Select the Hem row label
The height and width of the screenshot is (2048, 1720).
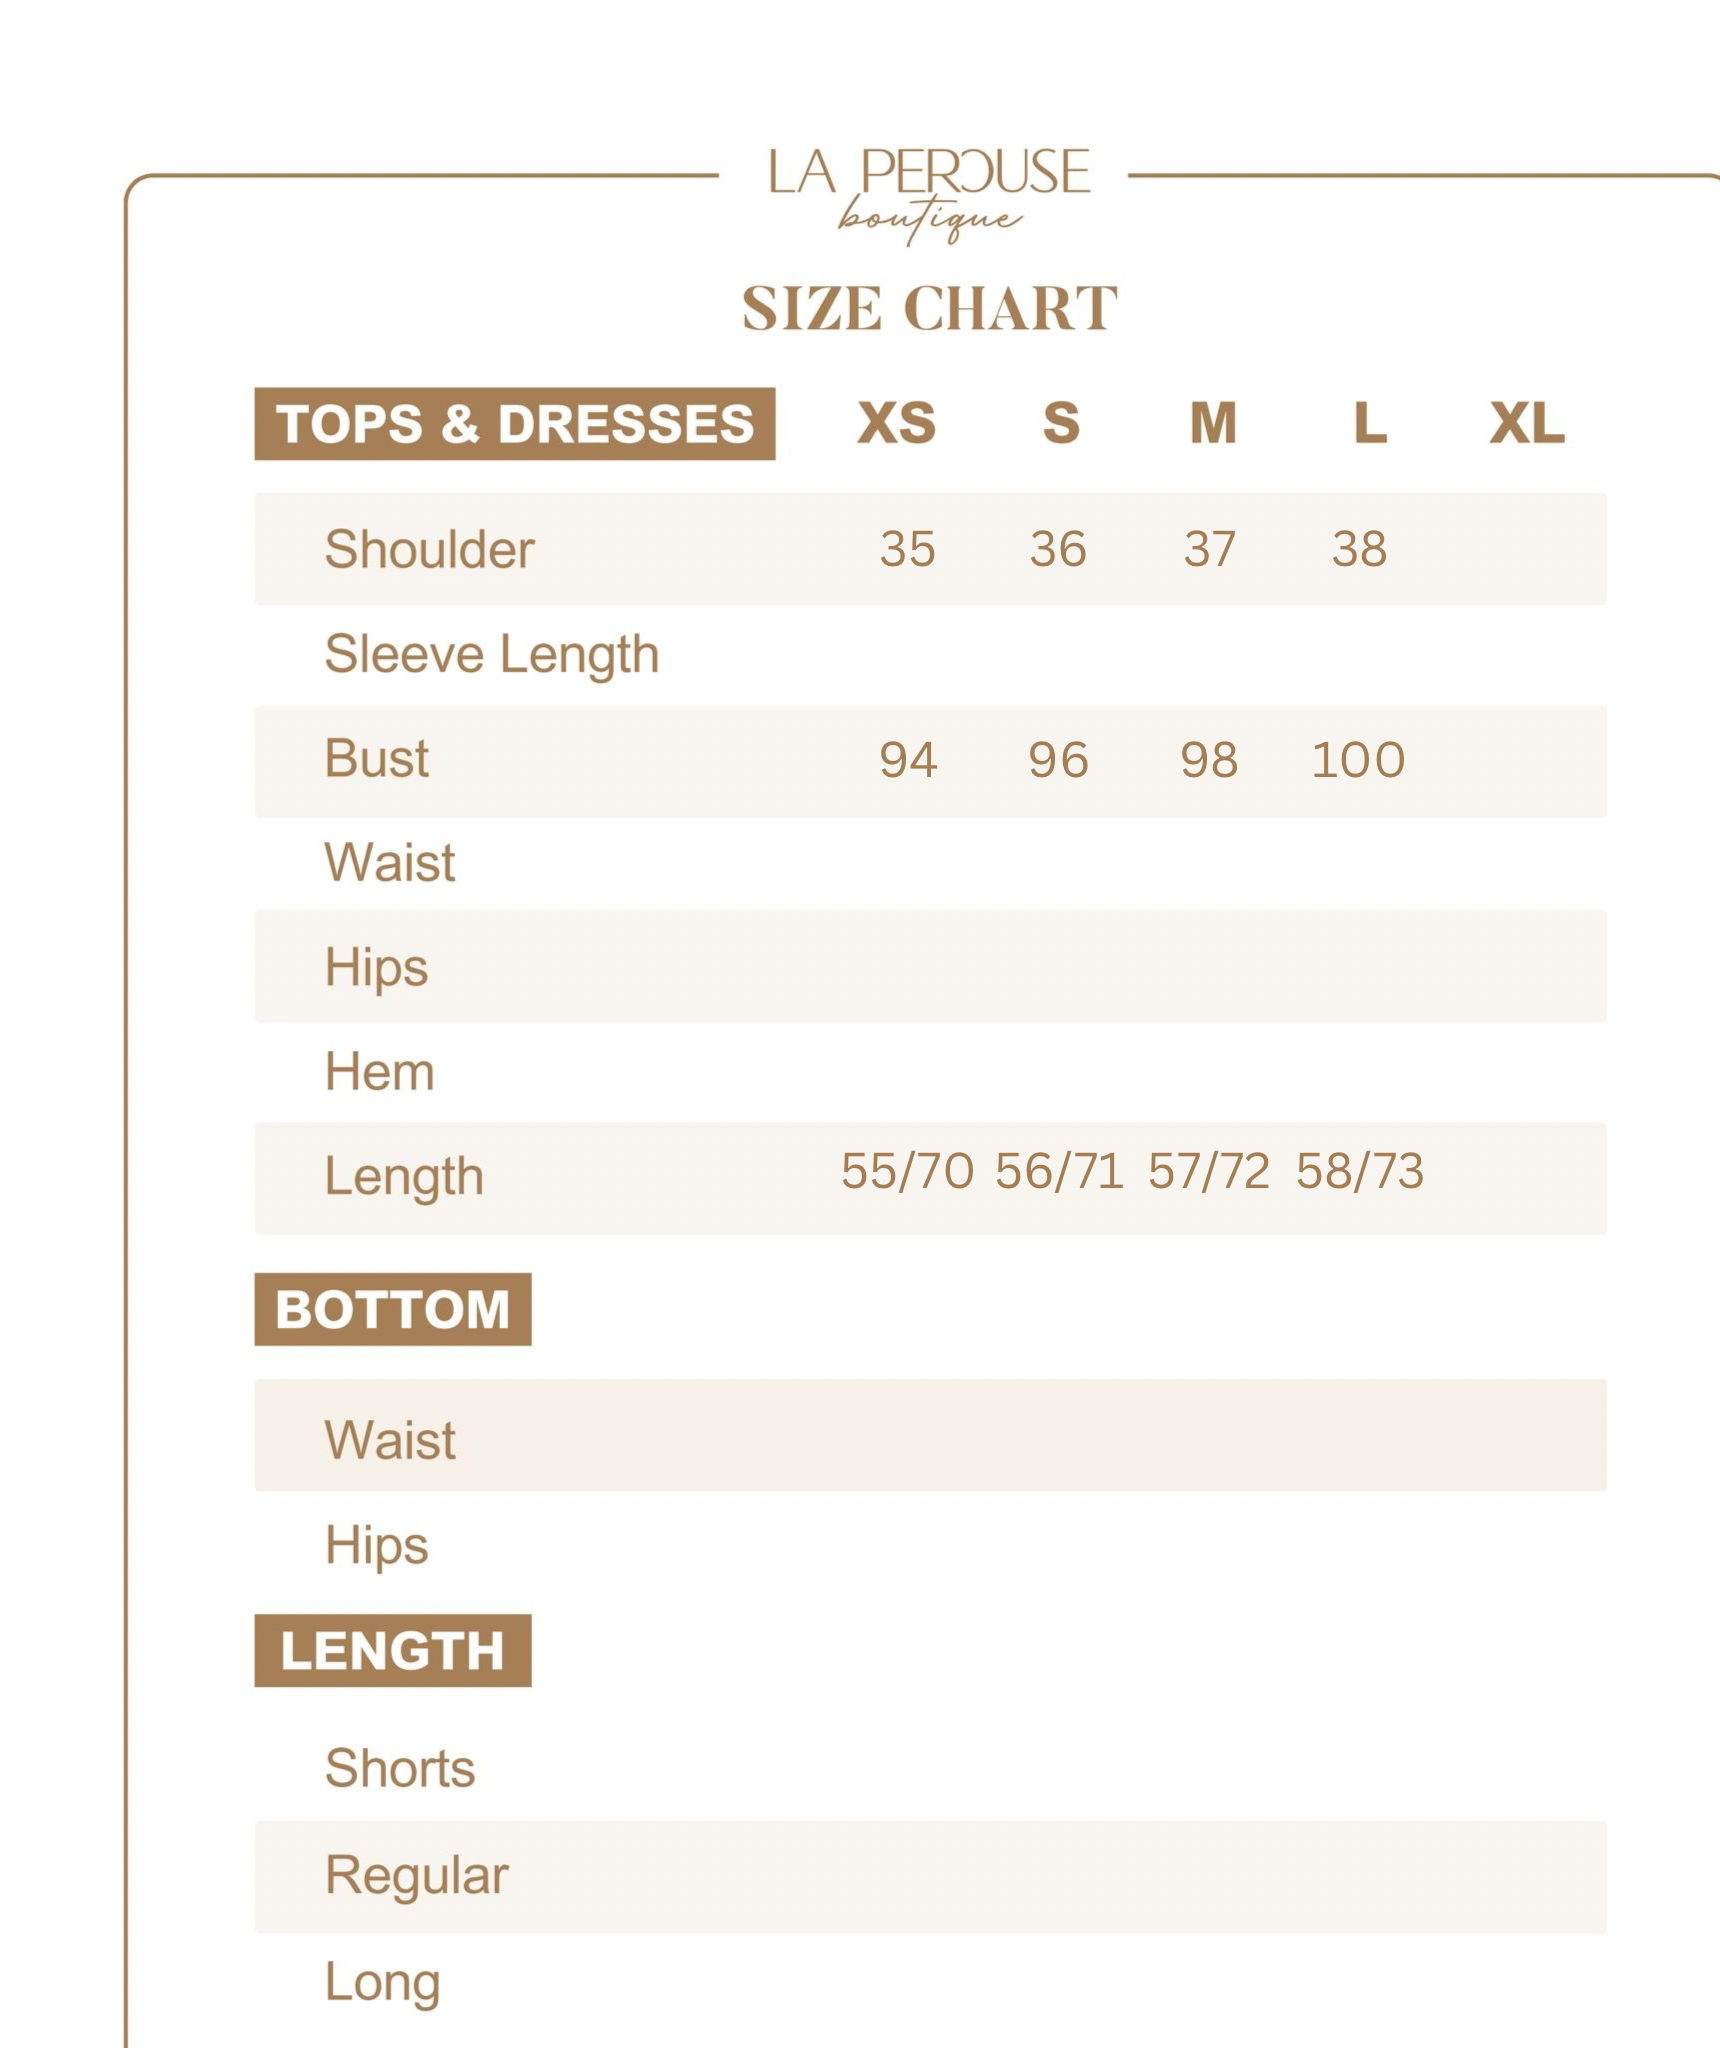[379, 1072]
